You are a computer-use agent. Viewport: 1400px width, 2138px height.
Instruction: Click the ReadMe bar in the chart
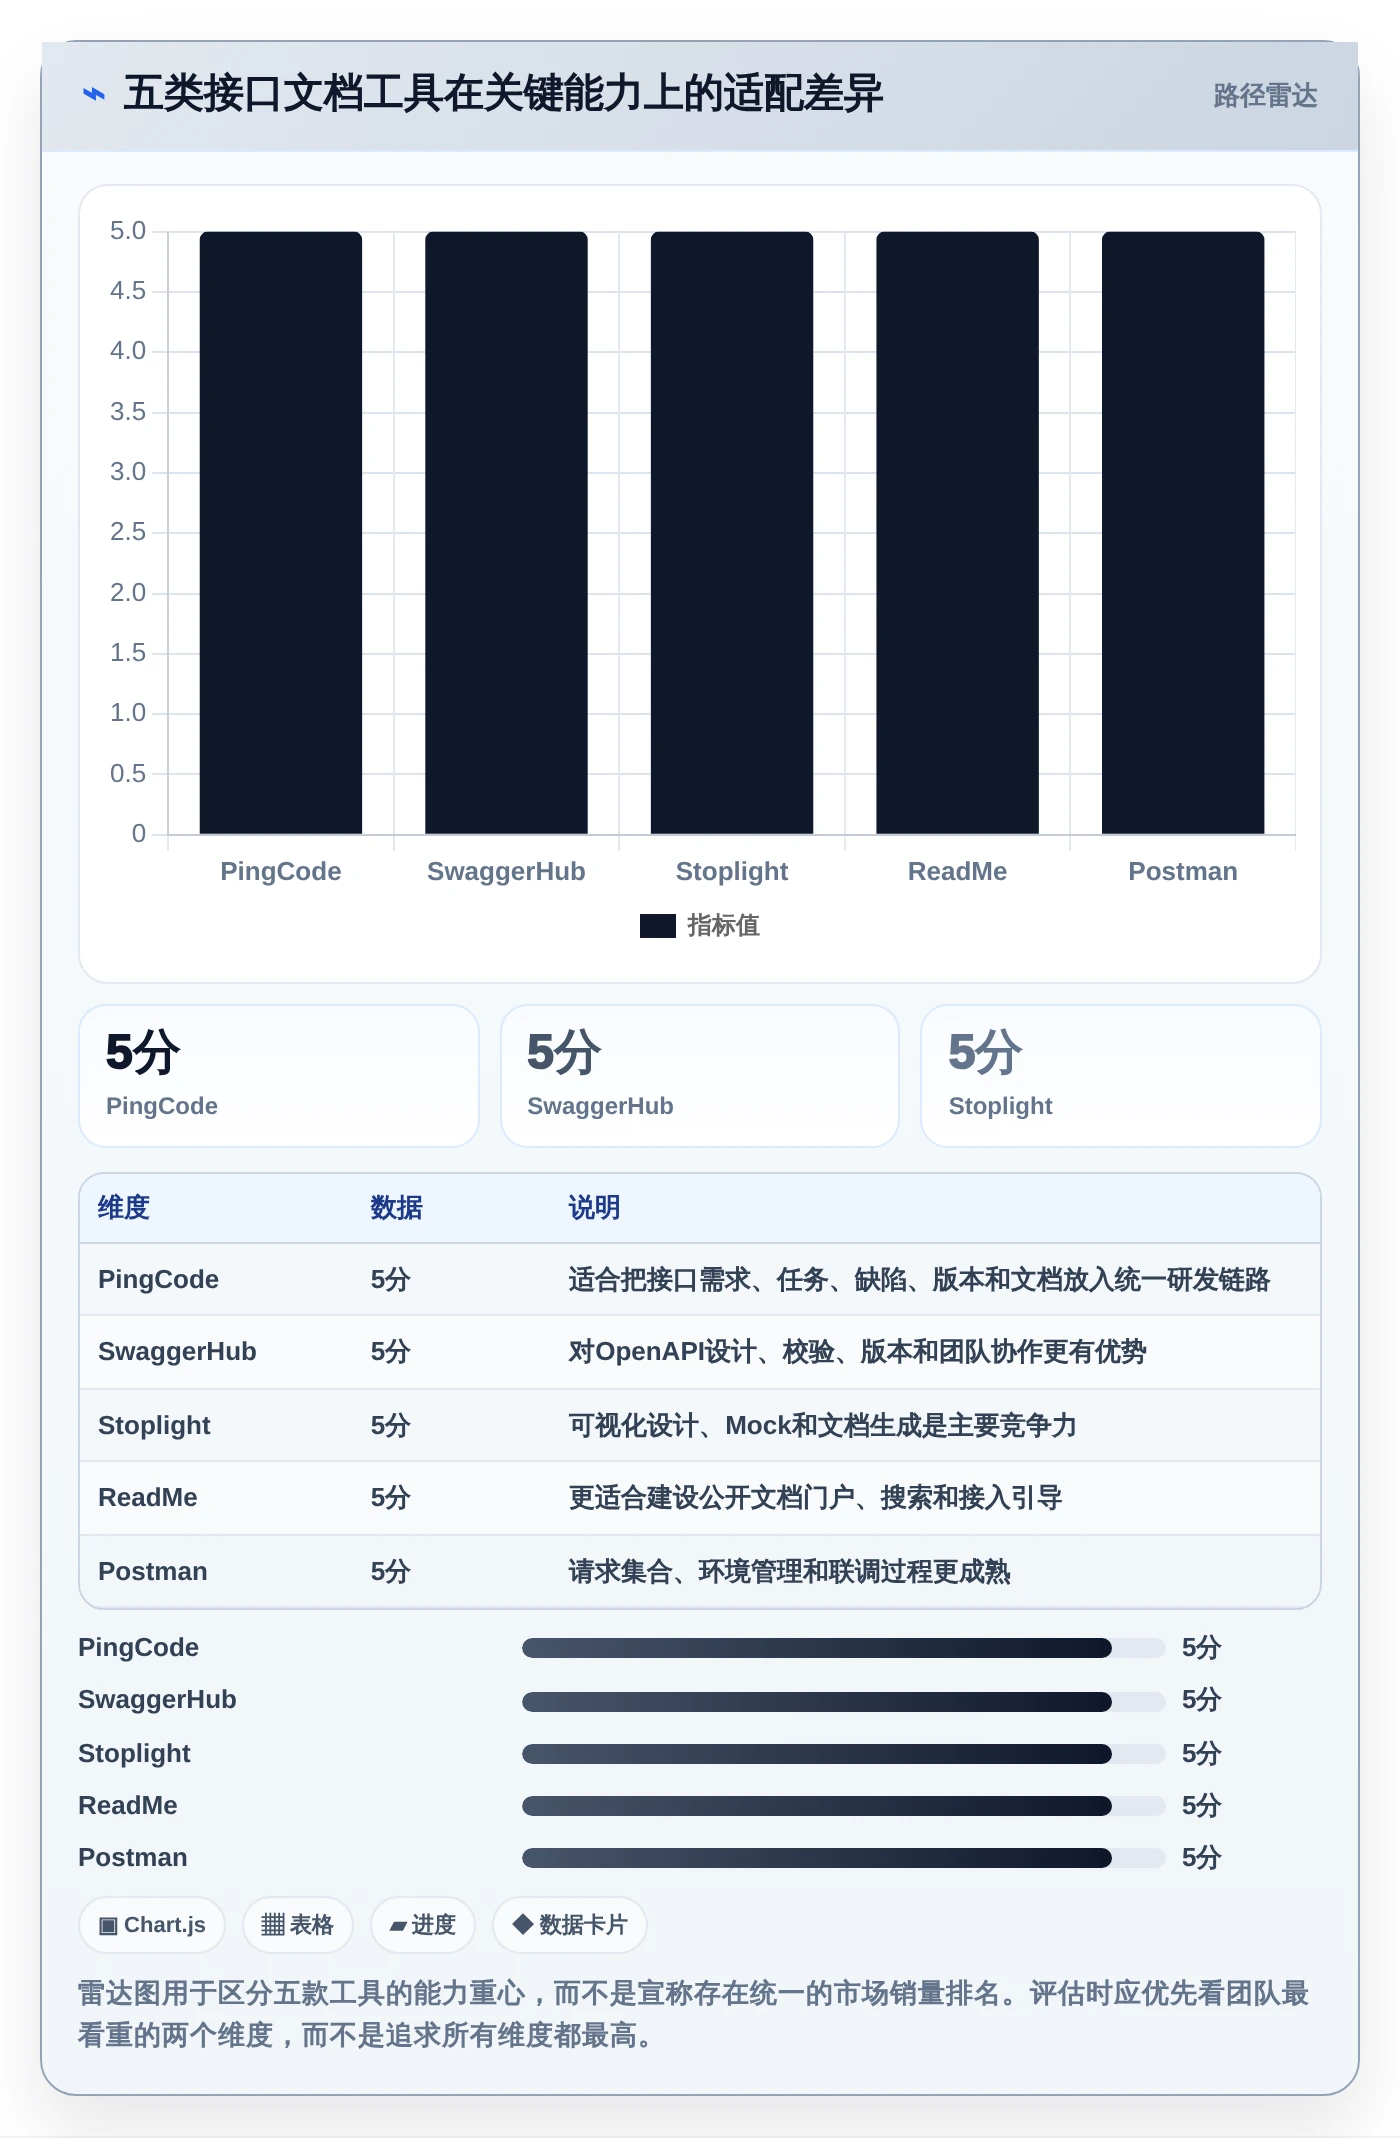point(957,533)
